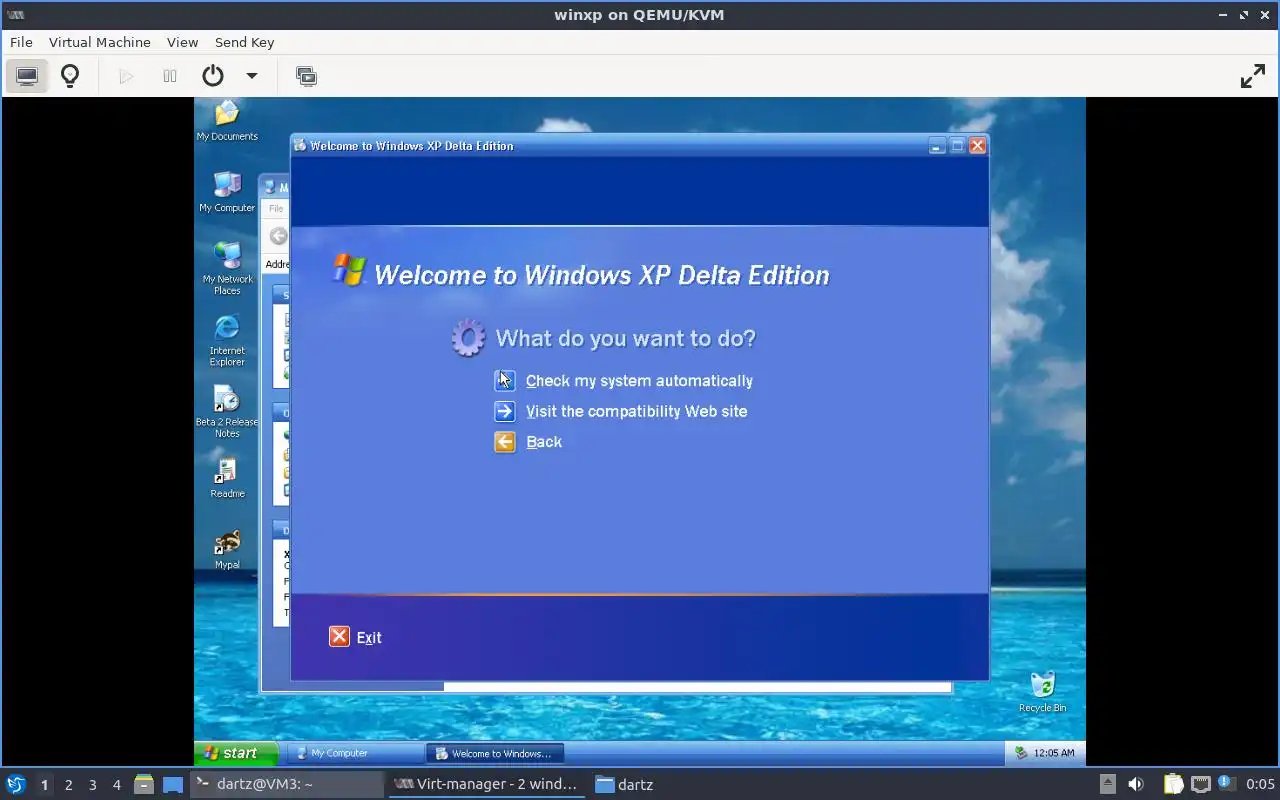This screenshot has width=1280, height=800.
Task: Show virtual hardware details lightbulb icon
Action: [x=70, y=76]
